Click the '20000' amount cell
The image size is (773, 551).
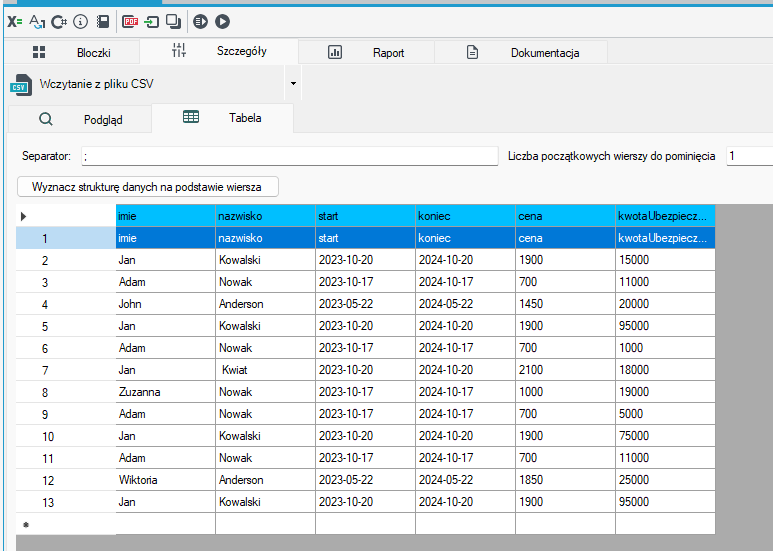(666, 304)
